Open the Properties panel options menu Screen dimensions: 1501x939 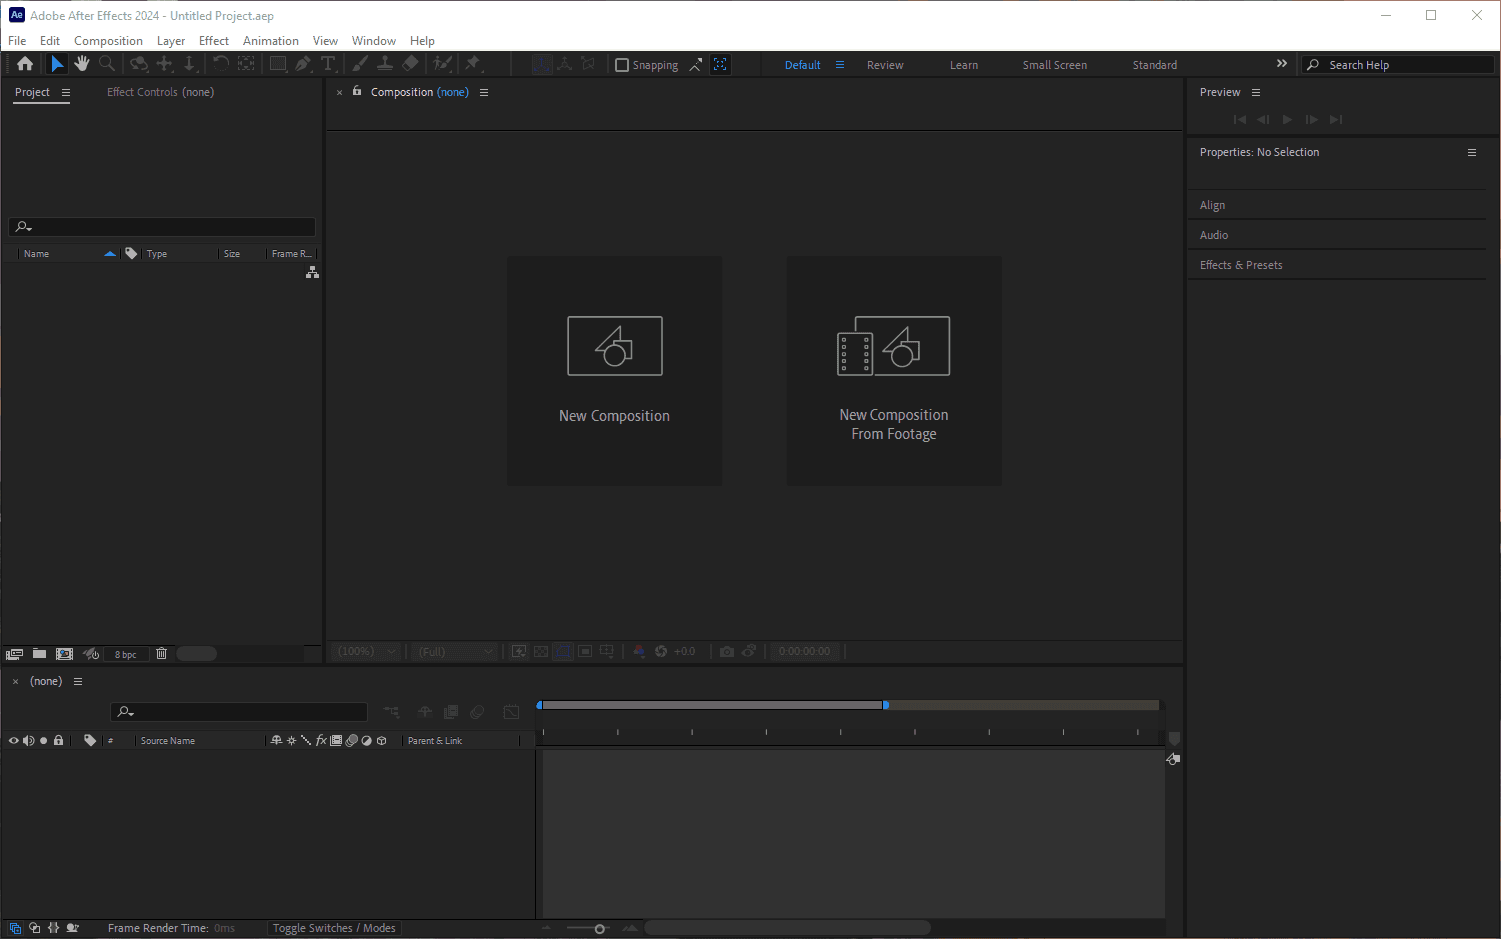tap(1472, 153)
